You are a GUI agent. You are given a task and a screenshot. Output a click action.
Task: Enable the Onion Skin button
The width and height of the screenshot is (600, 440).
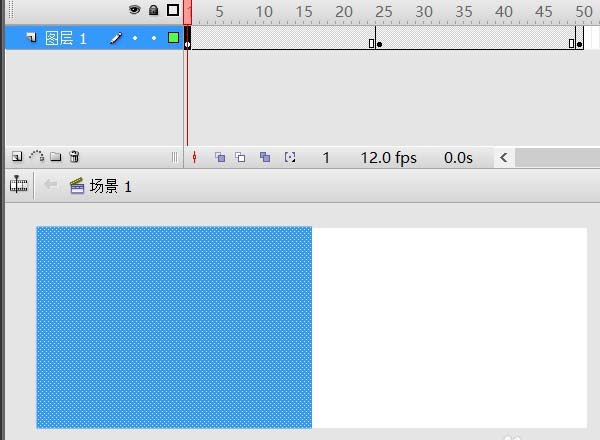pos(220,157)
